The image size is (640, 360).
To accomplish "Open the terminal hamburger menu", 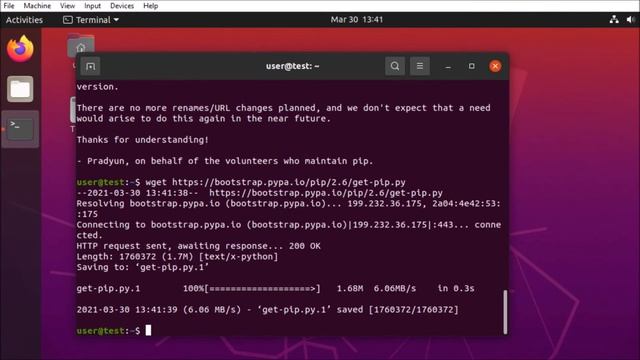I will (420, 66).
